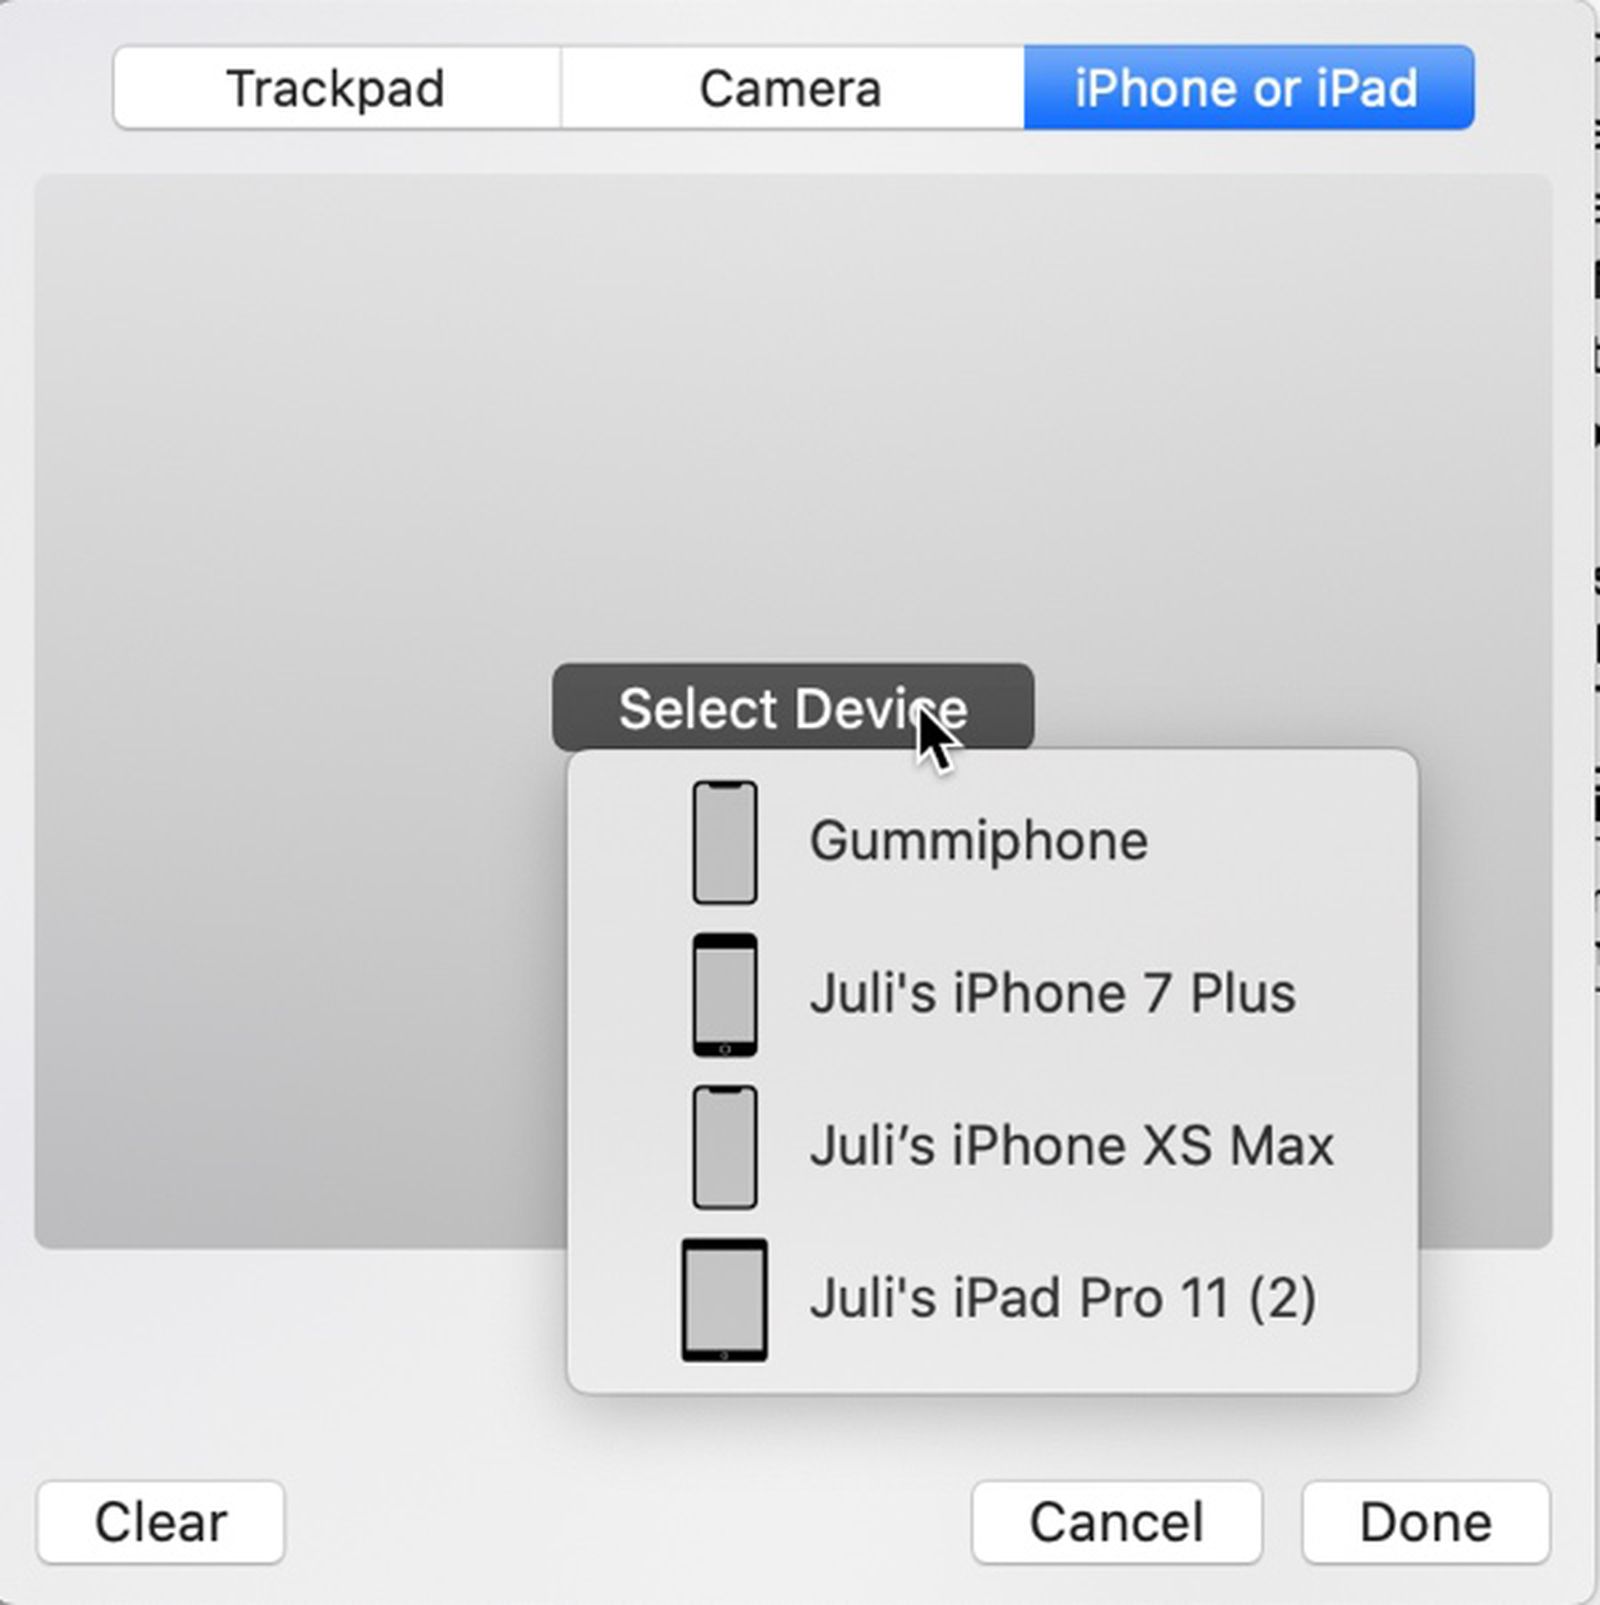Open the Camera tab
The height and width of the screenshot is (1605, 1600).
tap(790, 88)
